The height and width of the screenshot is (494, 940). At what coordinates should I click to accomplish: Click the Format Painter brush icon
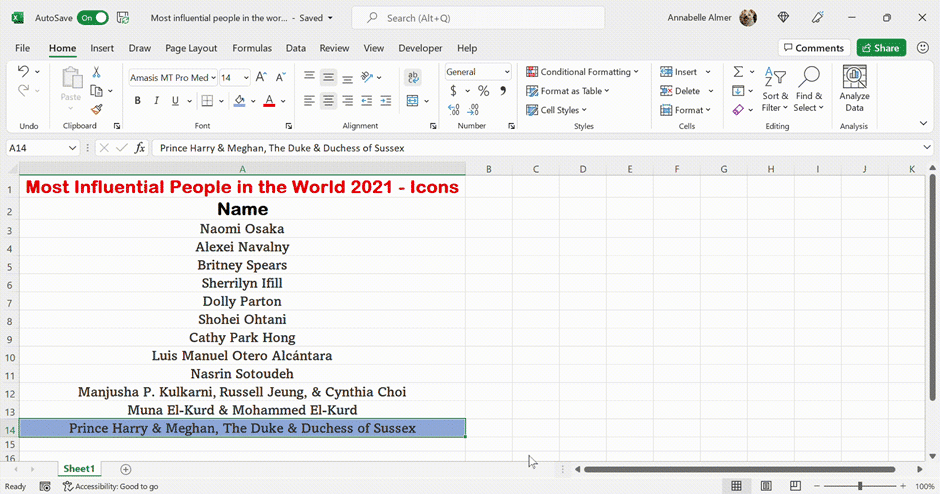[97, 109]
